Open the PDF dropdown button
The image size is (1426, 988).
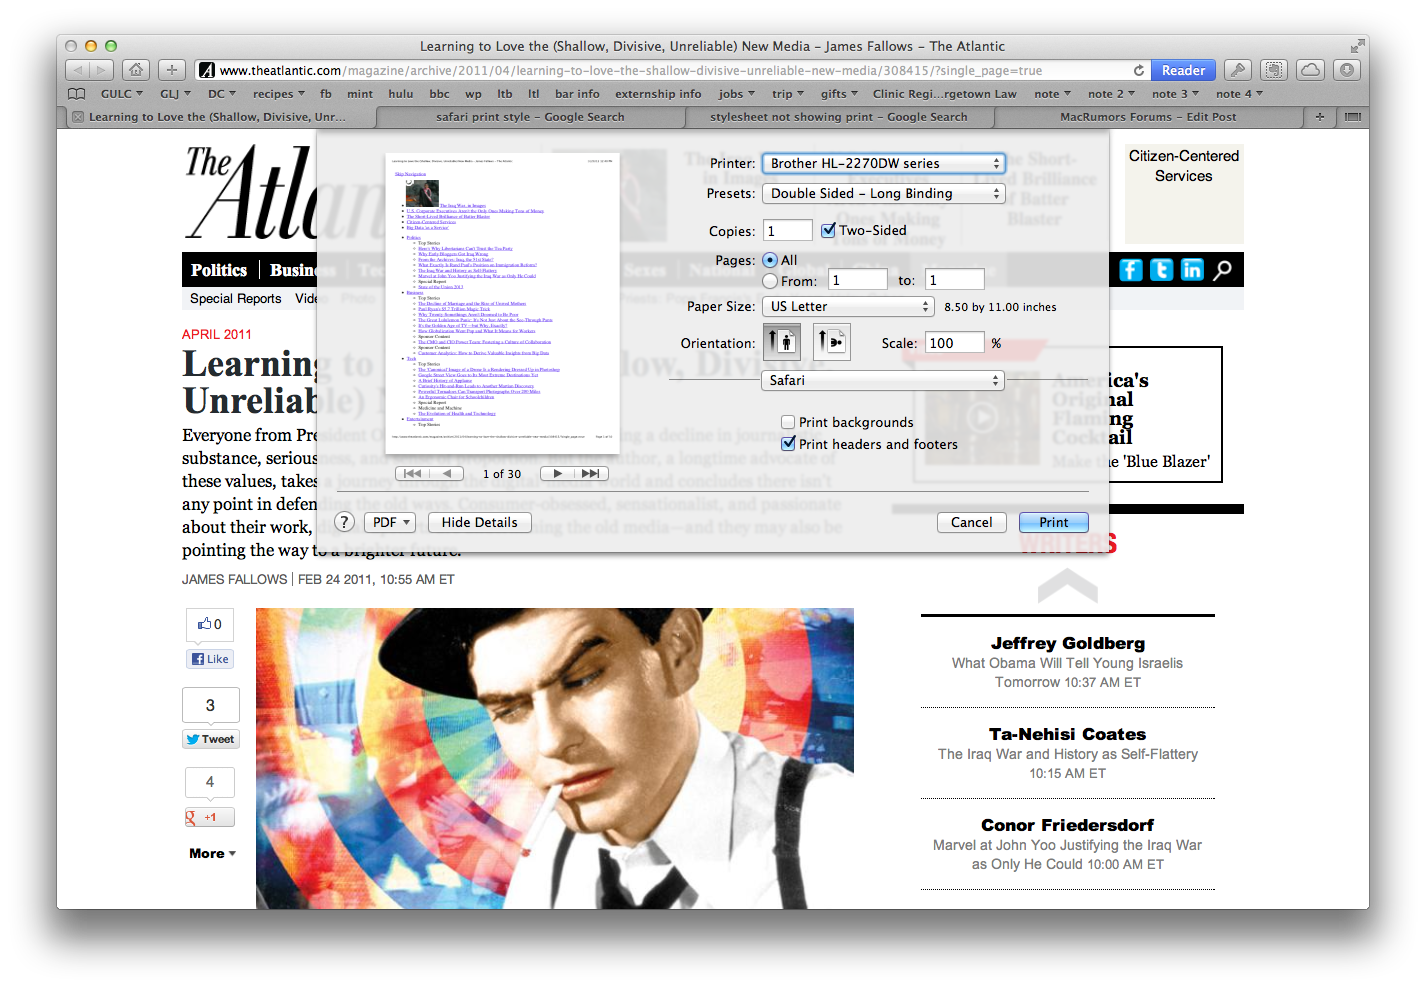pos(391,522)
